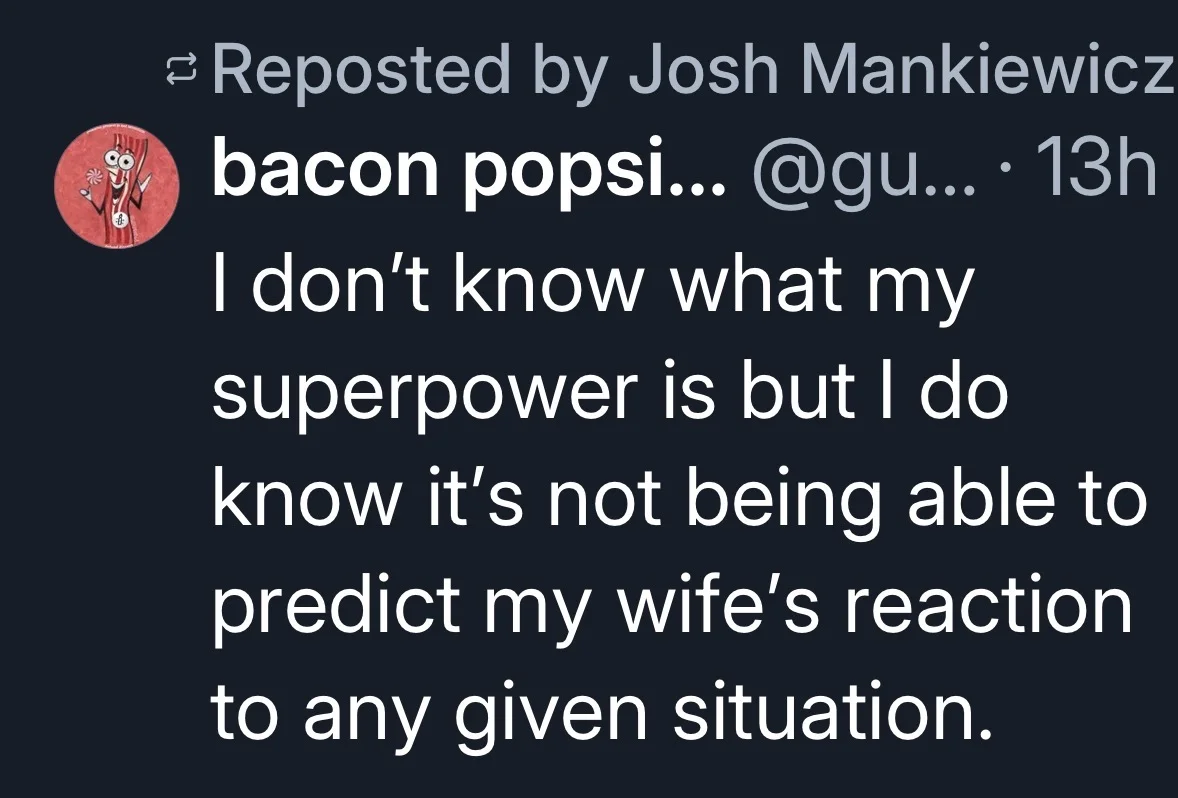
Task: Open the "bacon popsi..." display name
Action: coord(469,171)
